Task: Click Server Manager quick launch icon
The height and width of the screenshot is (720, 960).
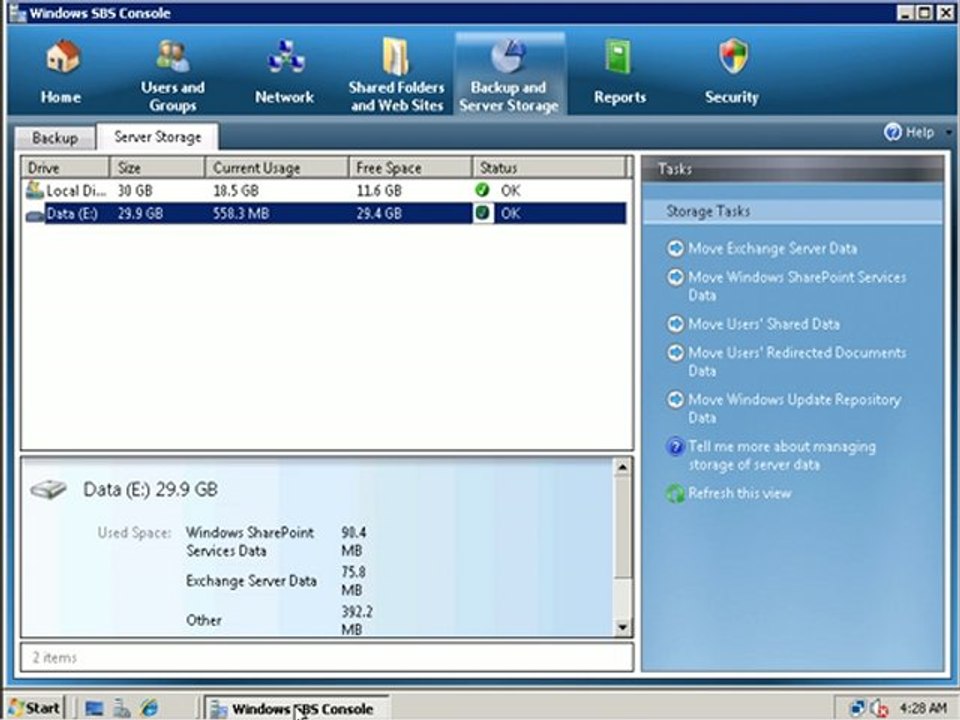Action: point(122,708)
